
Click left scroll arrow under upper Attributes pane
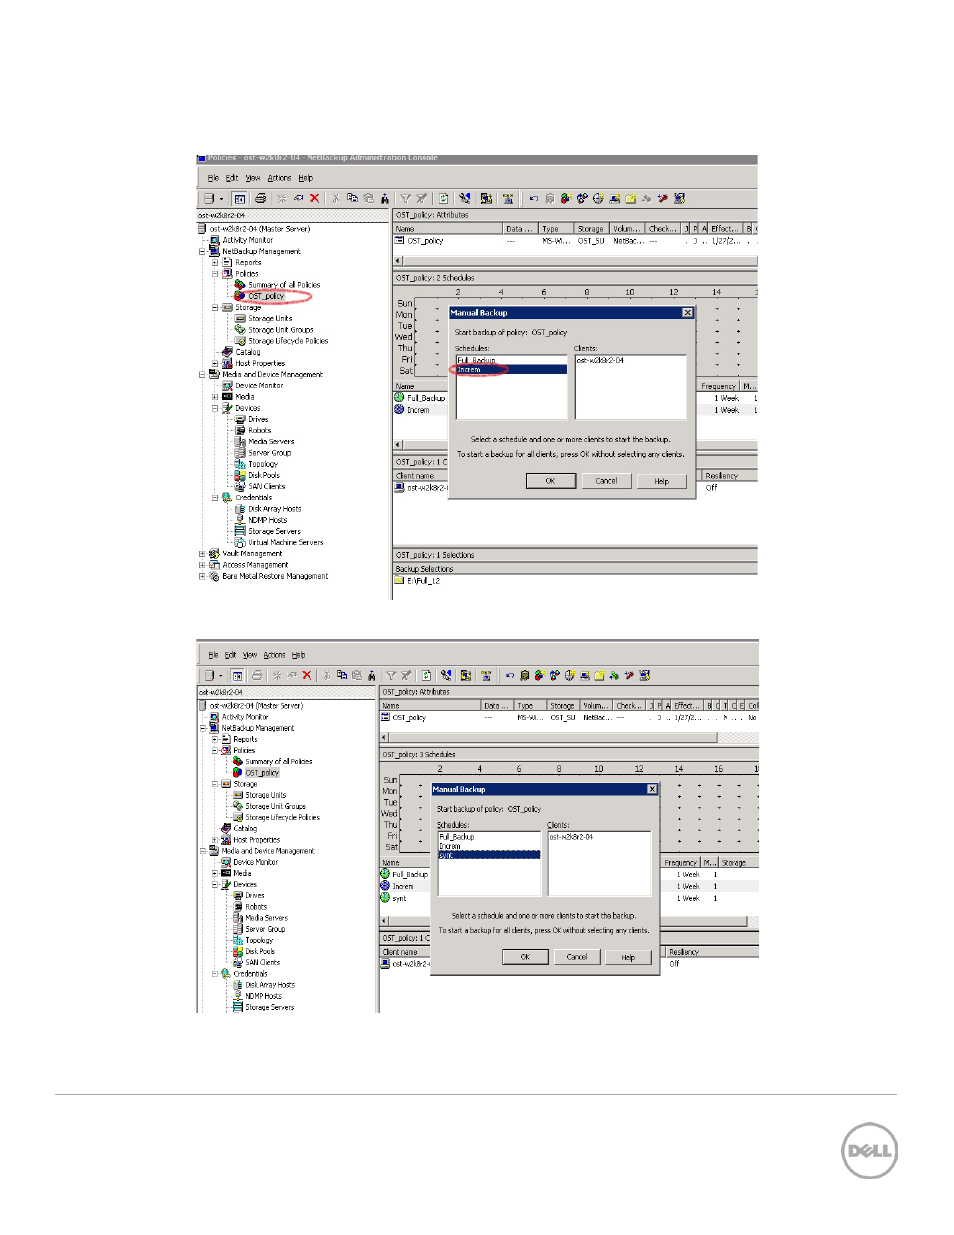398,261
